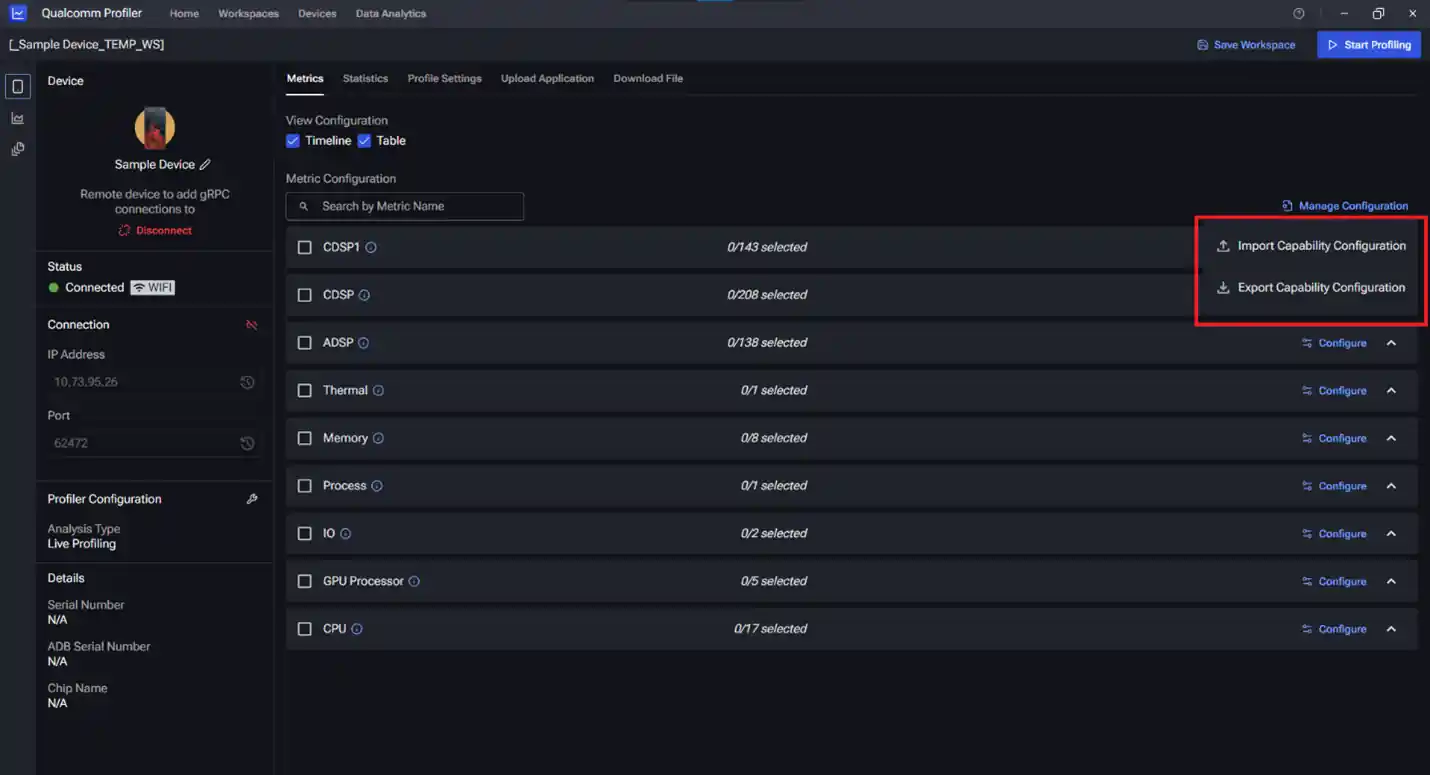
Task: Open the Data Analytics menu
Action: (x=390, y=13)
